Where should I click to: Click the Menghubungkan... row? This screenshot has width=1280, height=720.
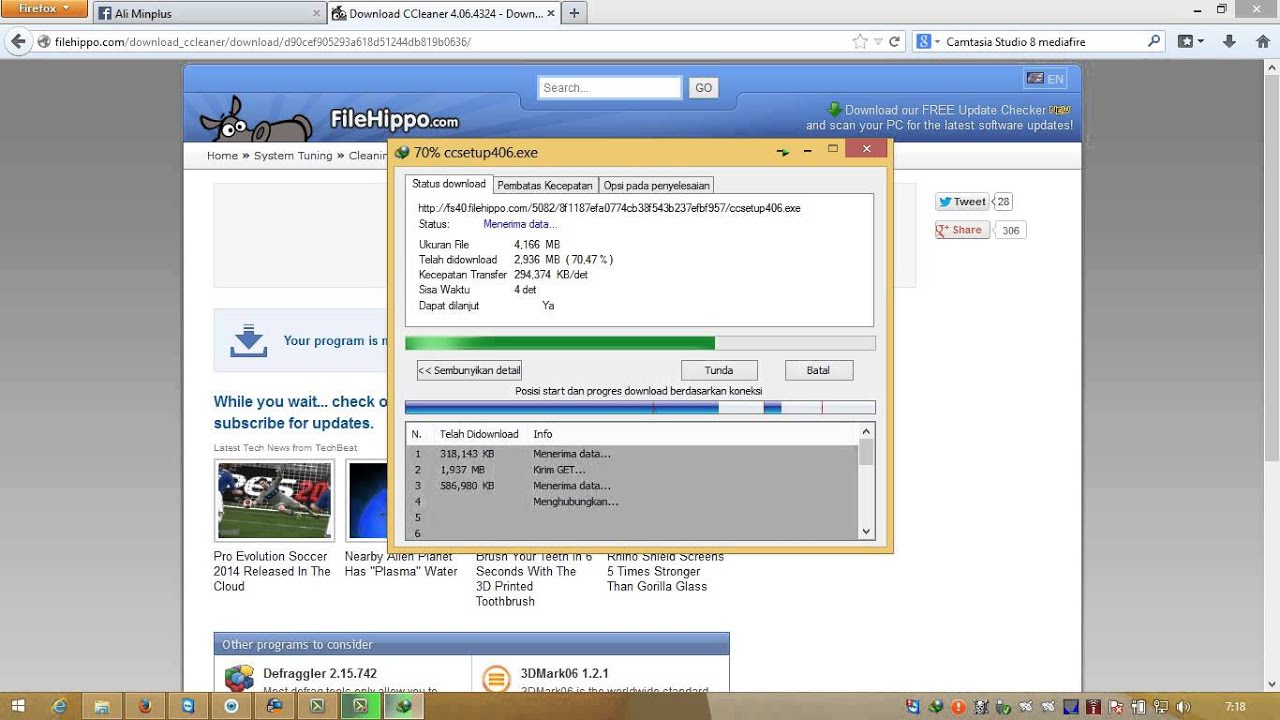[632, 502]
